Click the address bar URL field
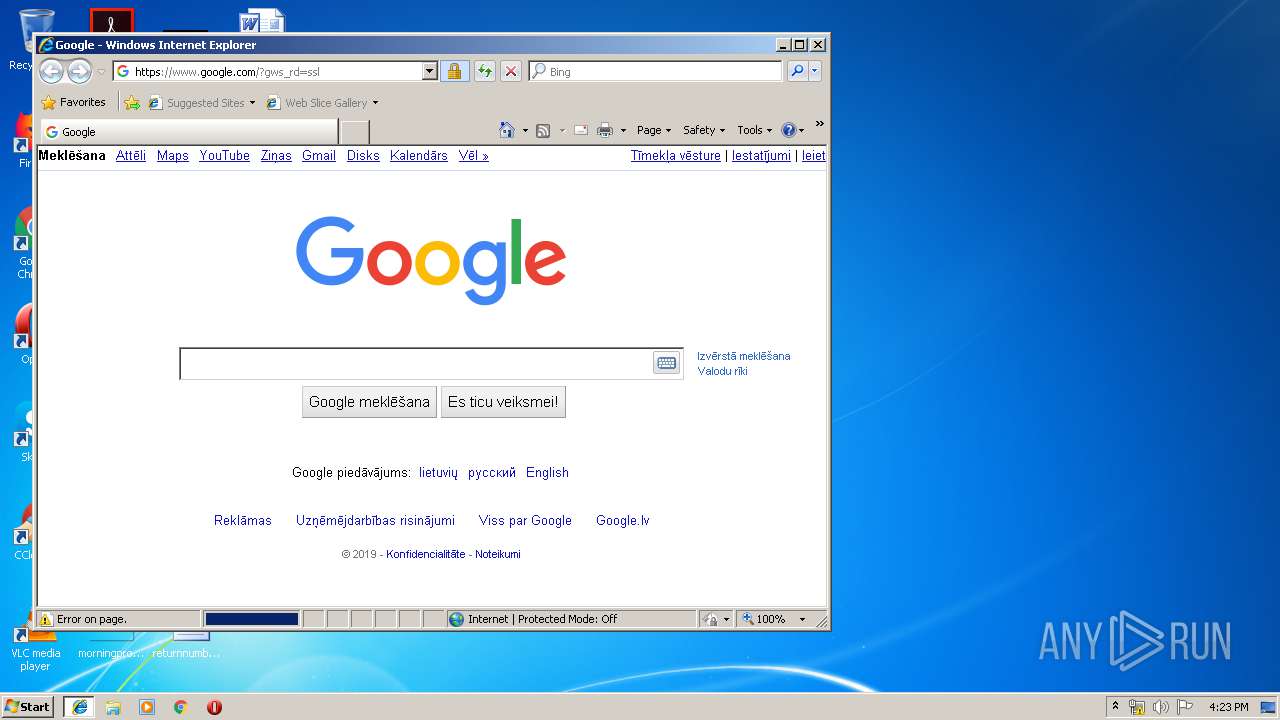The width and height of the screenshot is (1280, 720). [x=267, y=71]
